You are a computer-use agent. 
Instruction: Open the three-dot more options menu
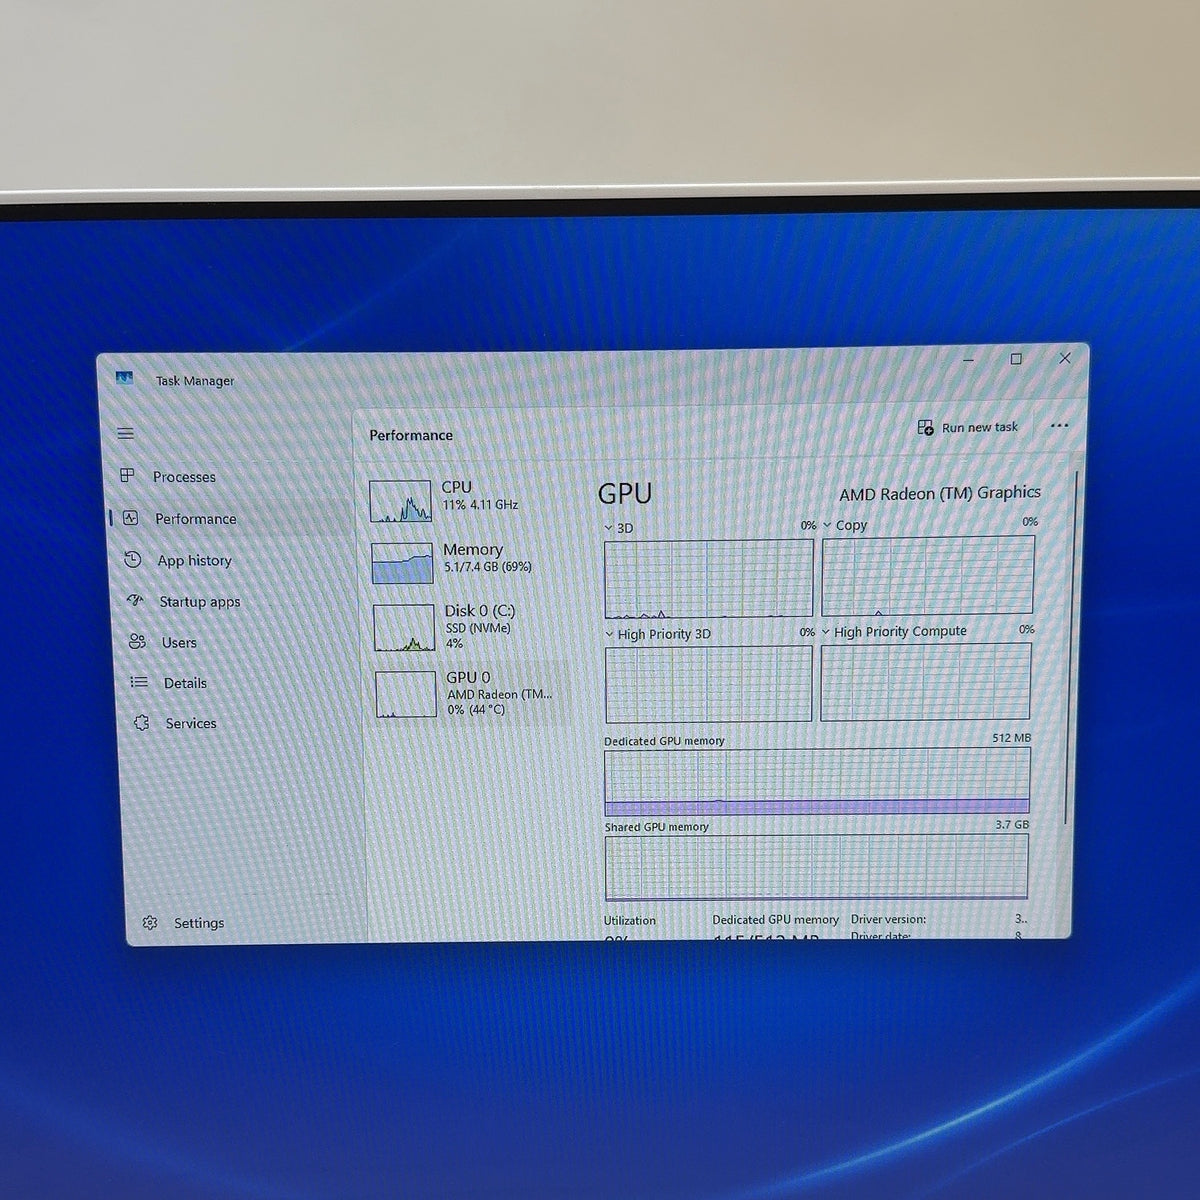pyautogui.click(x=1060, y=425)
